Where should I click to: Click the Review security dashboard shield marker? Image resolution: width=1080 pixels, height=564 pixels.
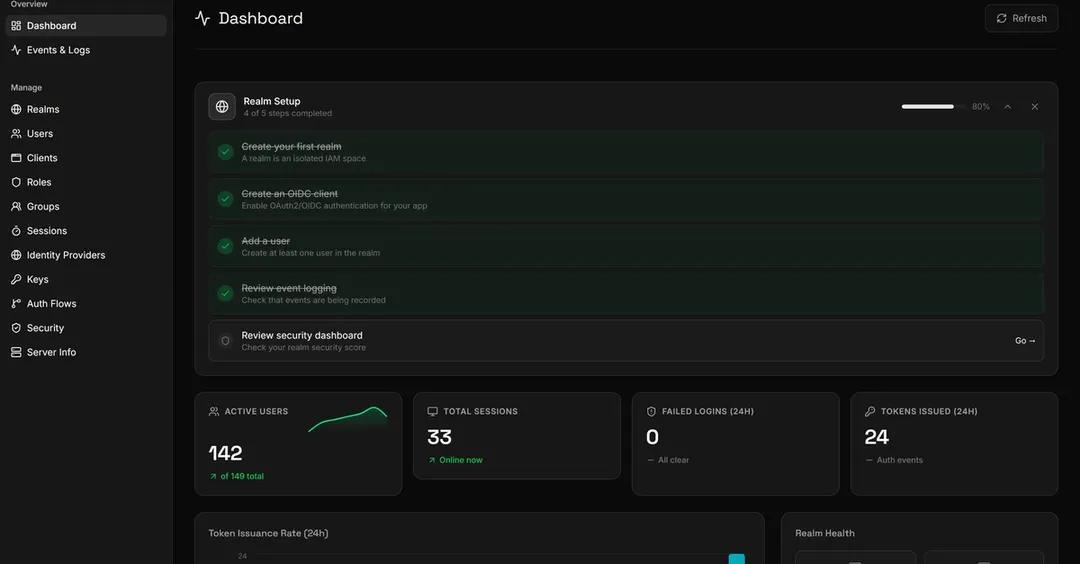(225, 341)
